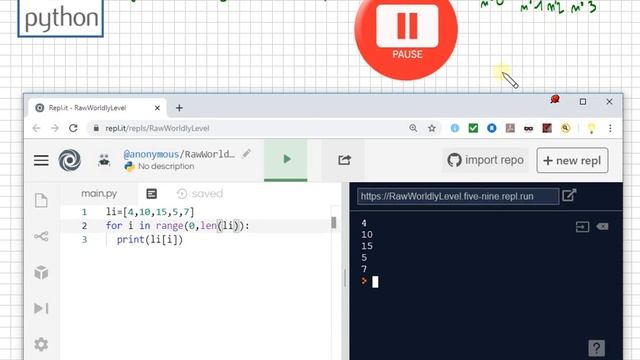Click the light bulb extension icon

tap(591, 128)
